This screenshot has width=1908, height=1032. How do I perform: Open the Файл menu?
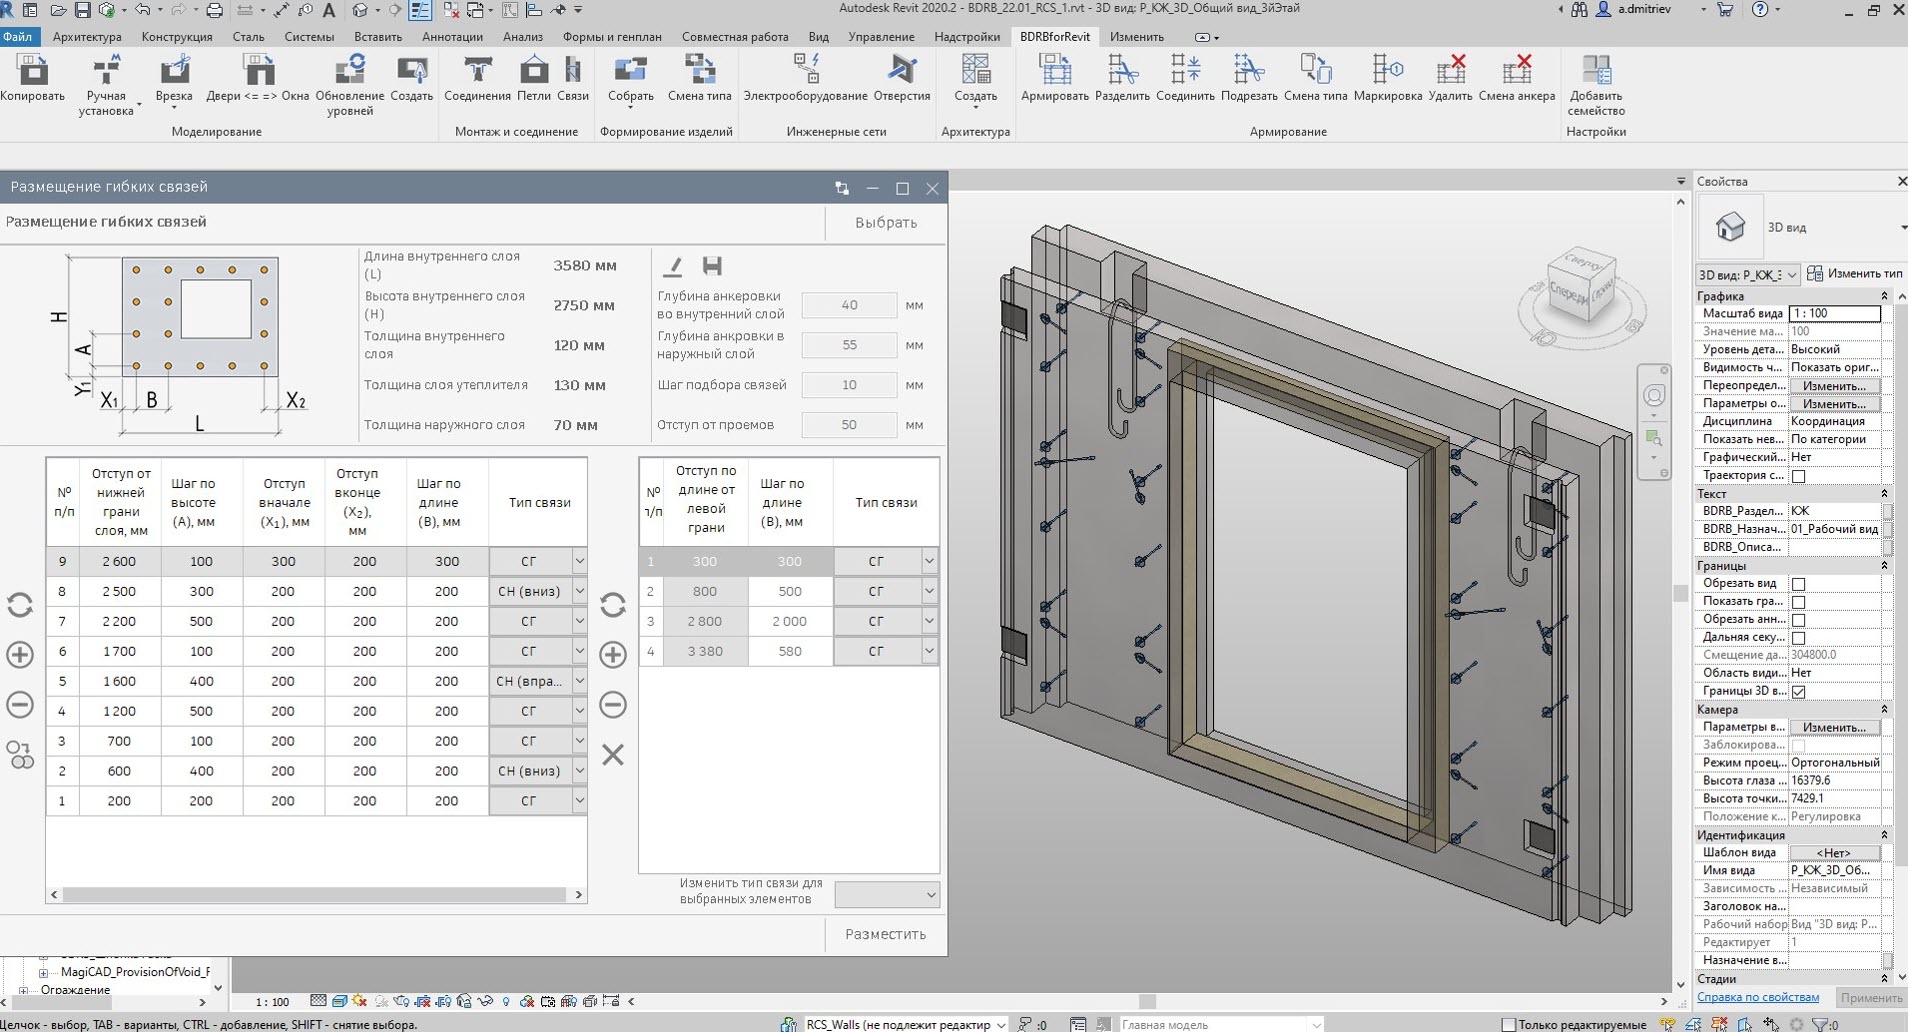point(18,37)
